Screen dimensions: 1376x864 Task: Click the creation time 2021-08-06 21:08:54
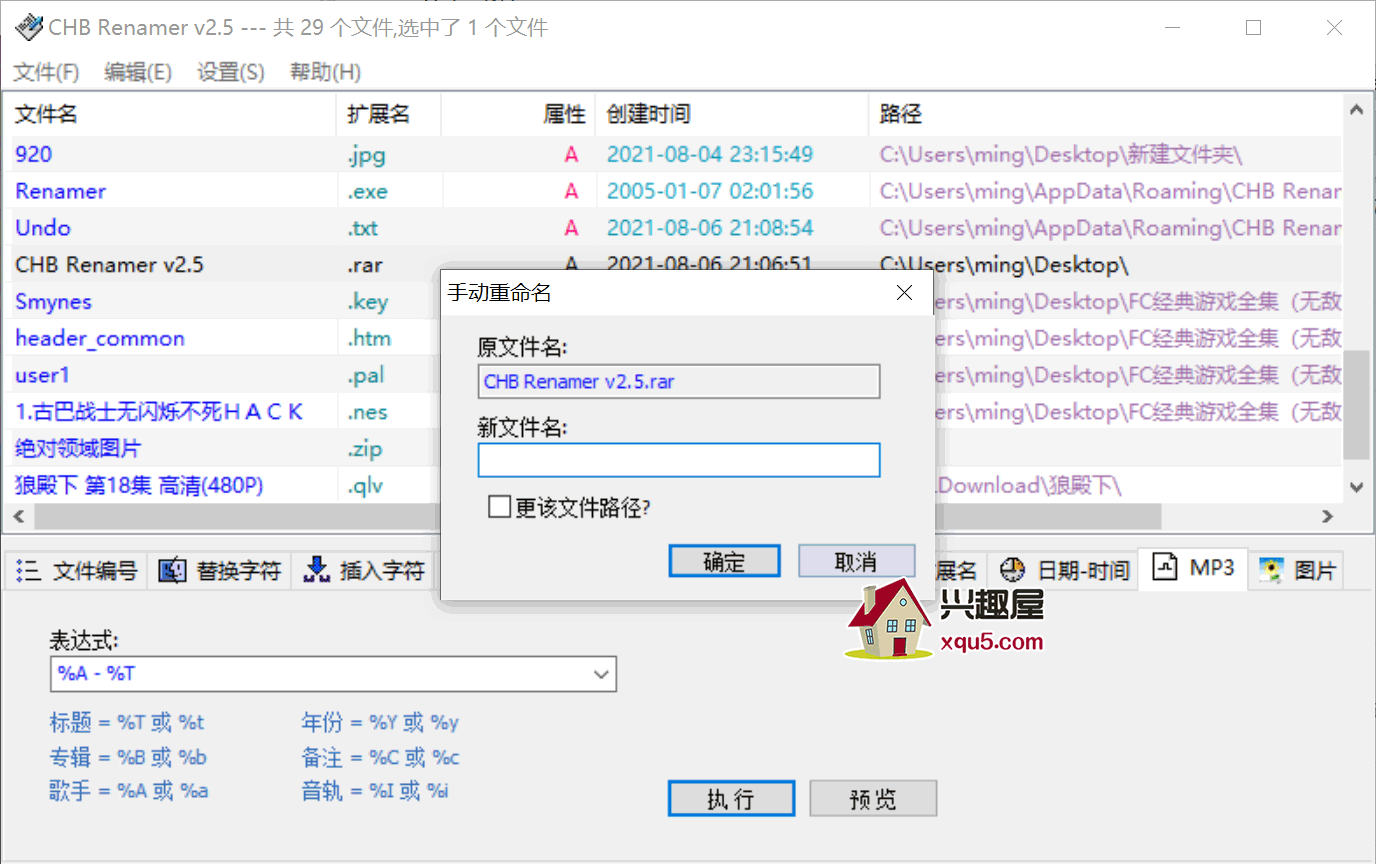(709, 228)
